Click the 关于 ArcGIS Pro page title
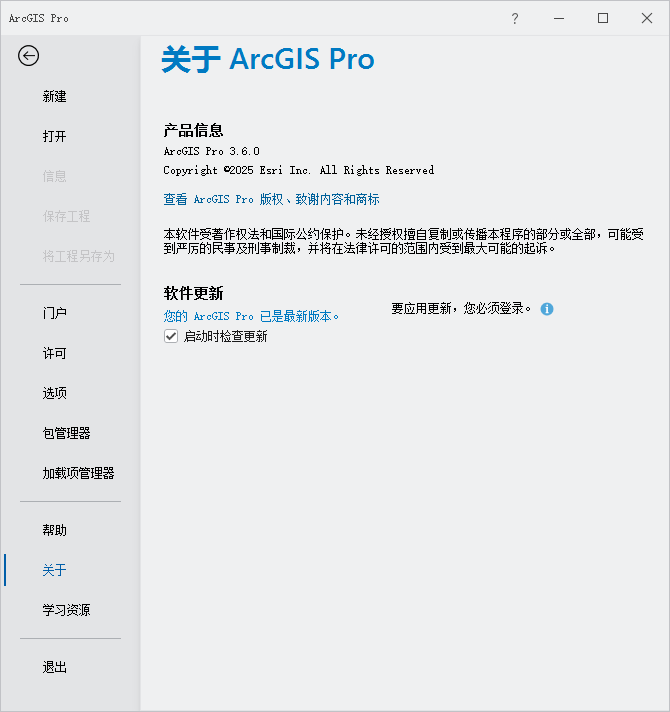The image size is (670, 712). click(268, 59)
